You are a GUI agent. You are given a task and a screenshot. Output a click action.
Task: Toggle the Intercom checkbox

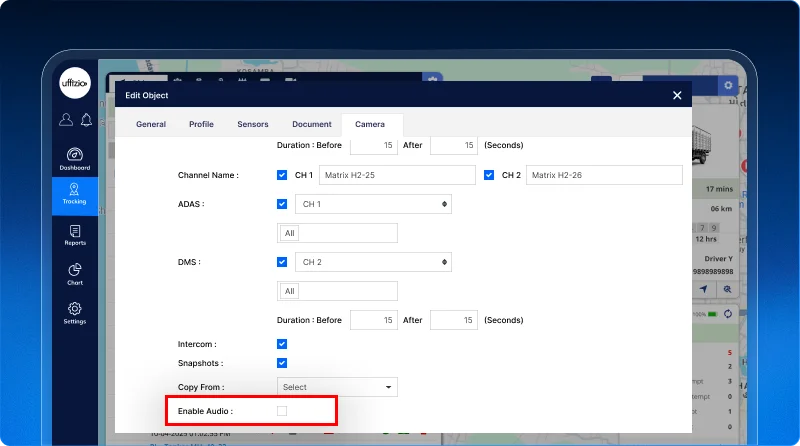click(x=282, y=344)
